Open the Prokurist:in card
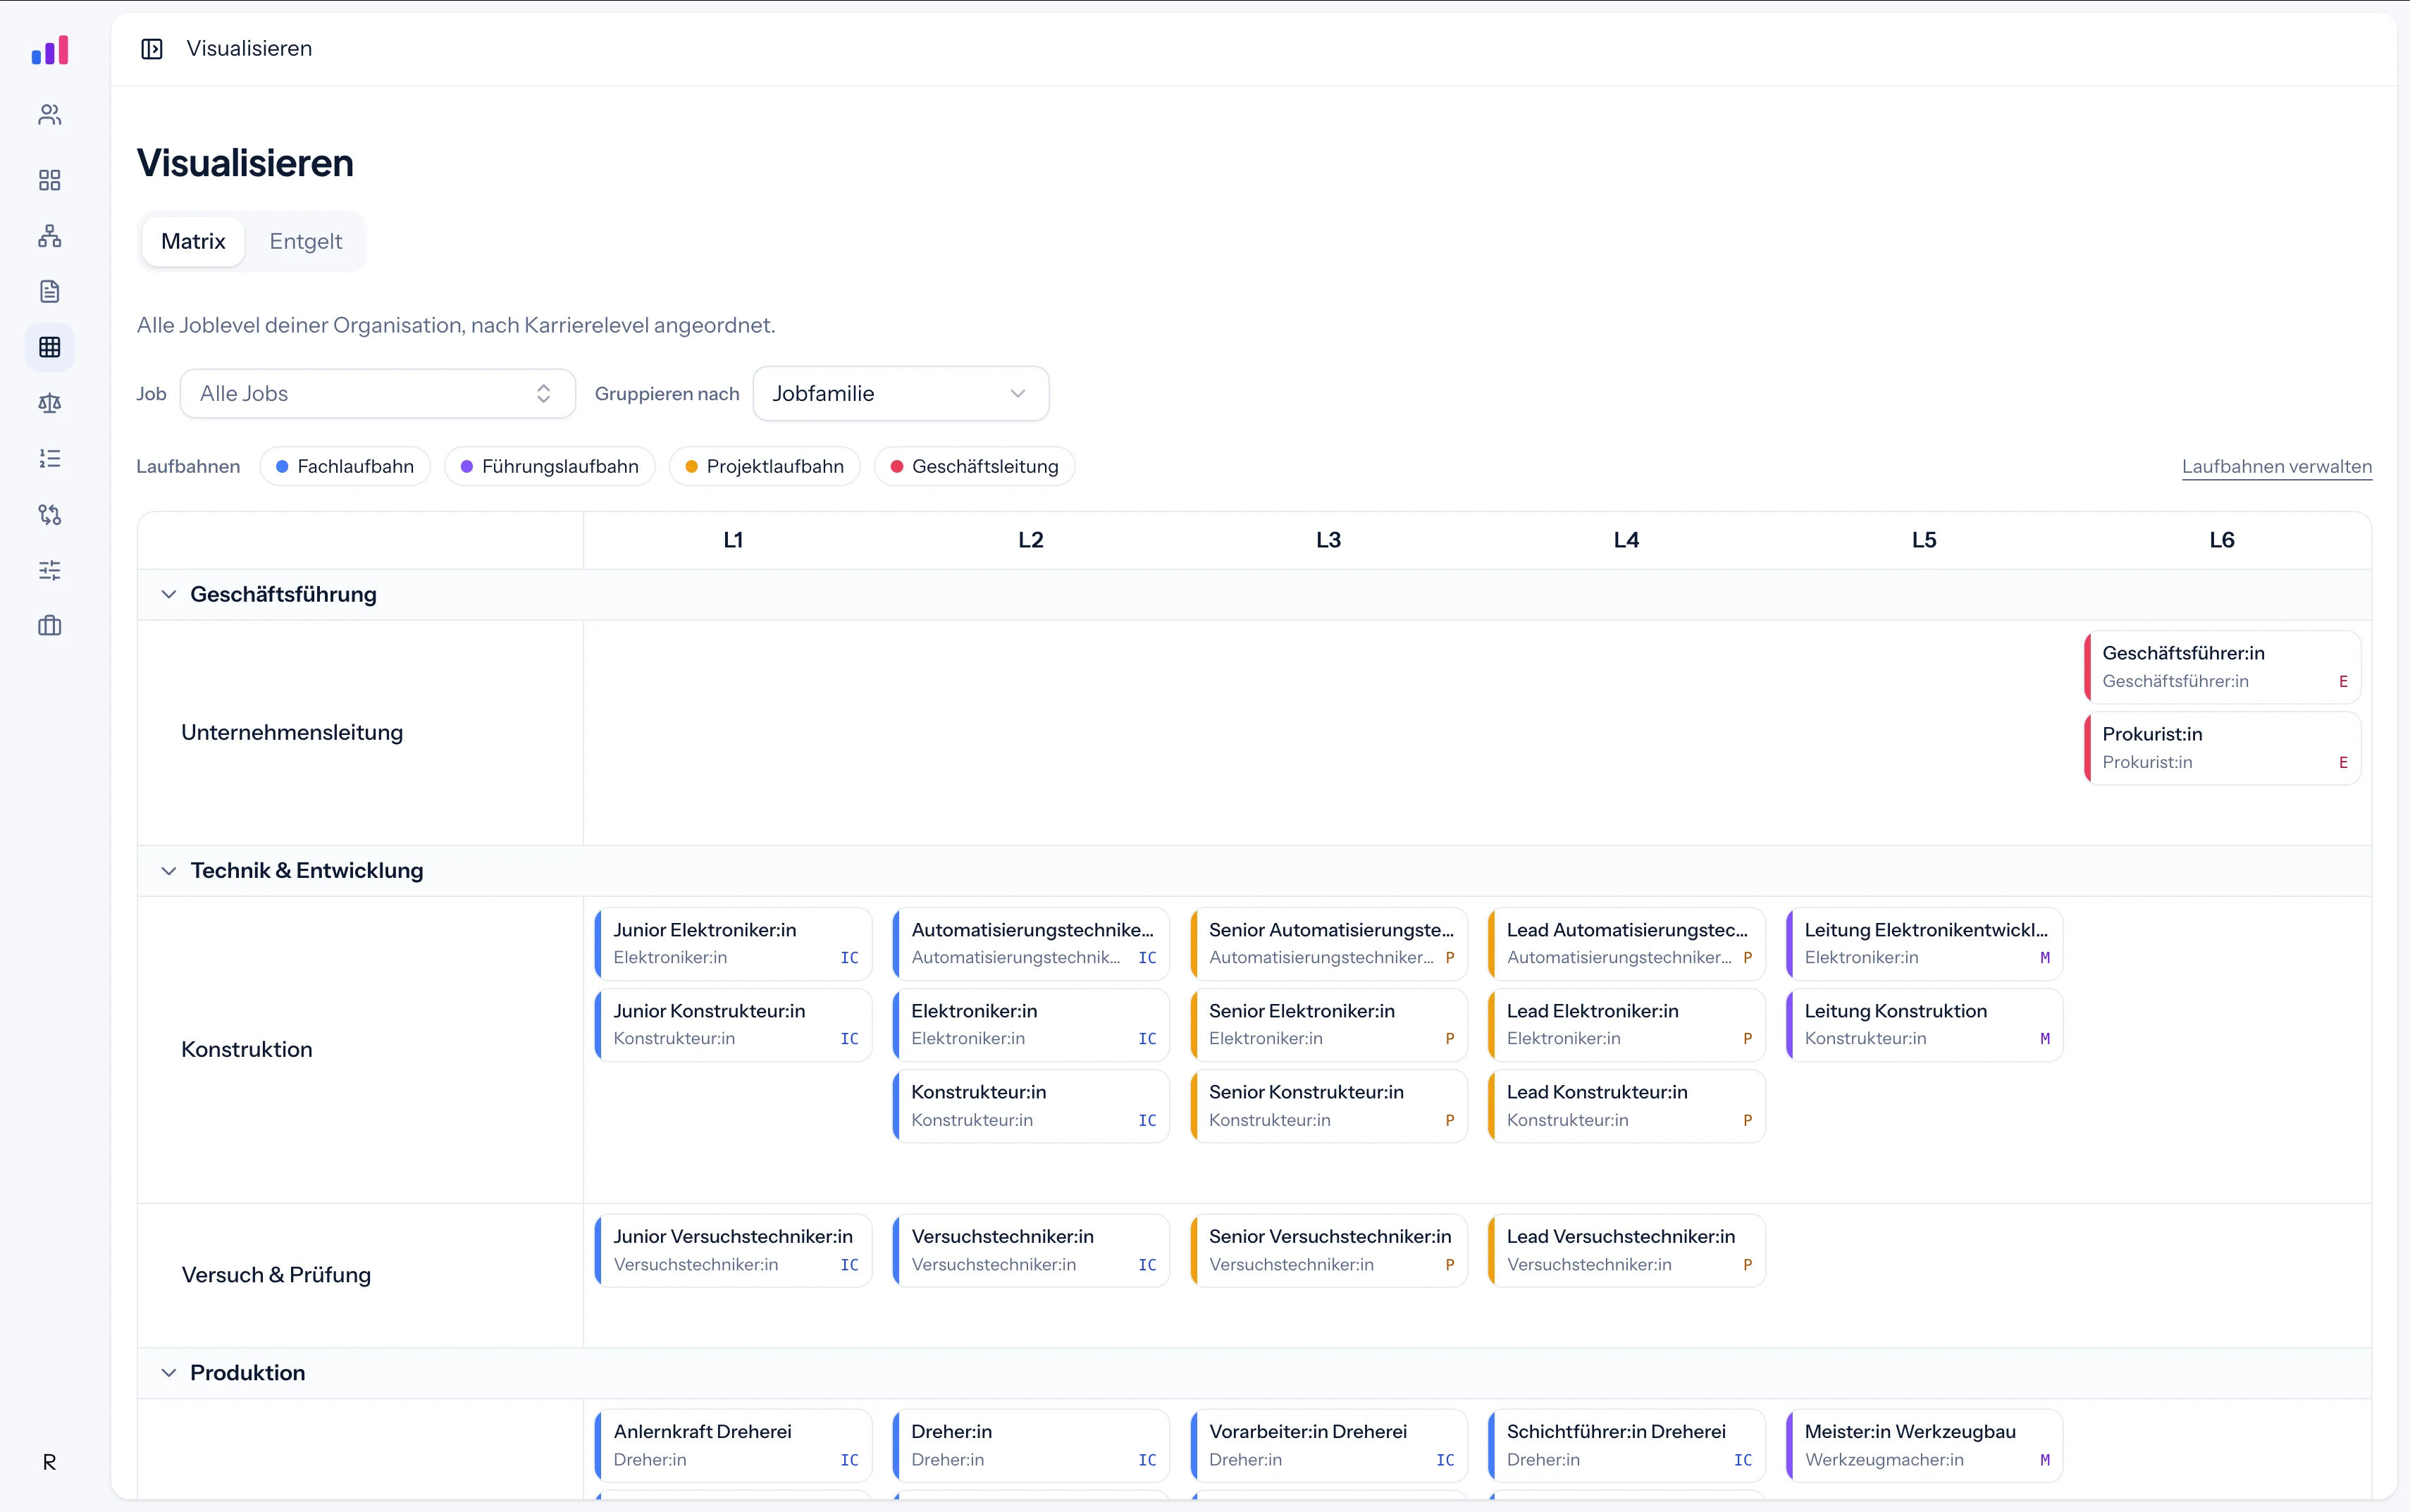The image size is (2410, 1512). (2223, 747)
